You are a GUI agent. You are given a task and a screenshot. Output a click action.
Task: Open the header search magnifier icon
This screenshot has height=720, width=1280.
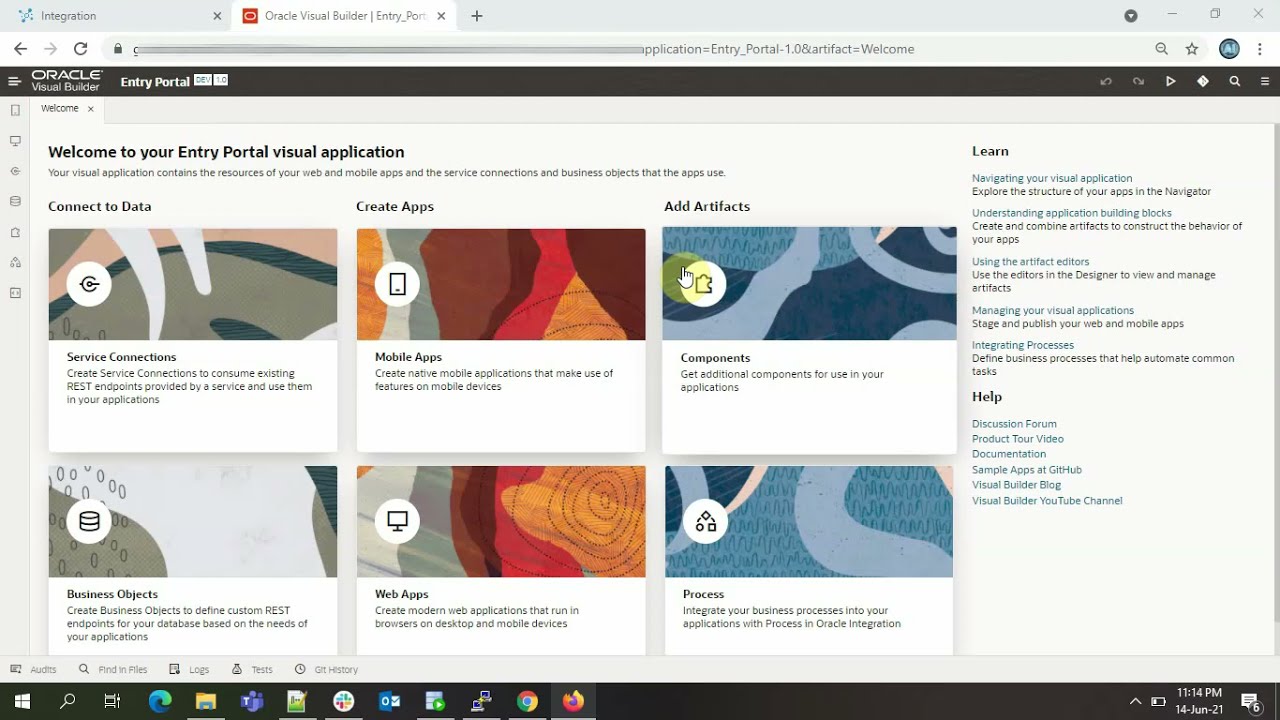click(x=1235, y=82)
